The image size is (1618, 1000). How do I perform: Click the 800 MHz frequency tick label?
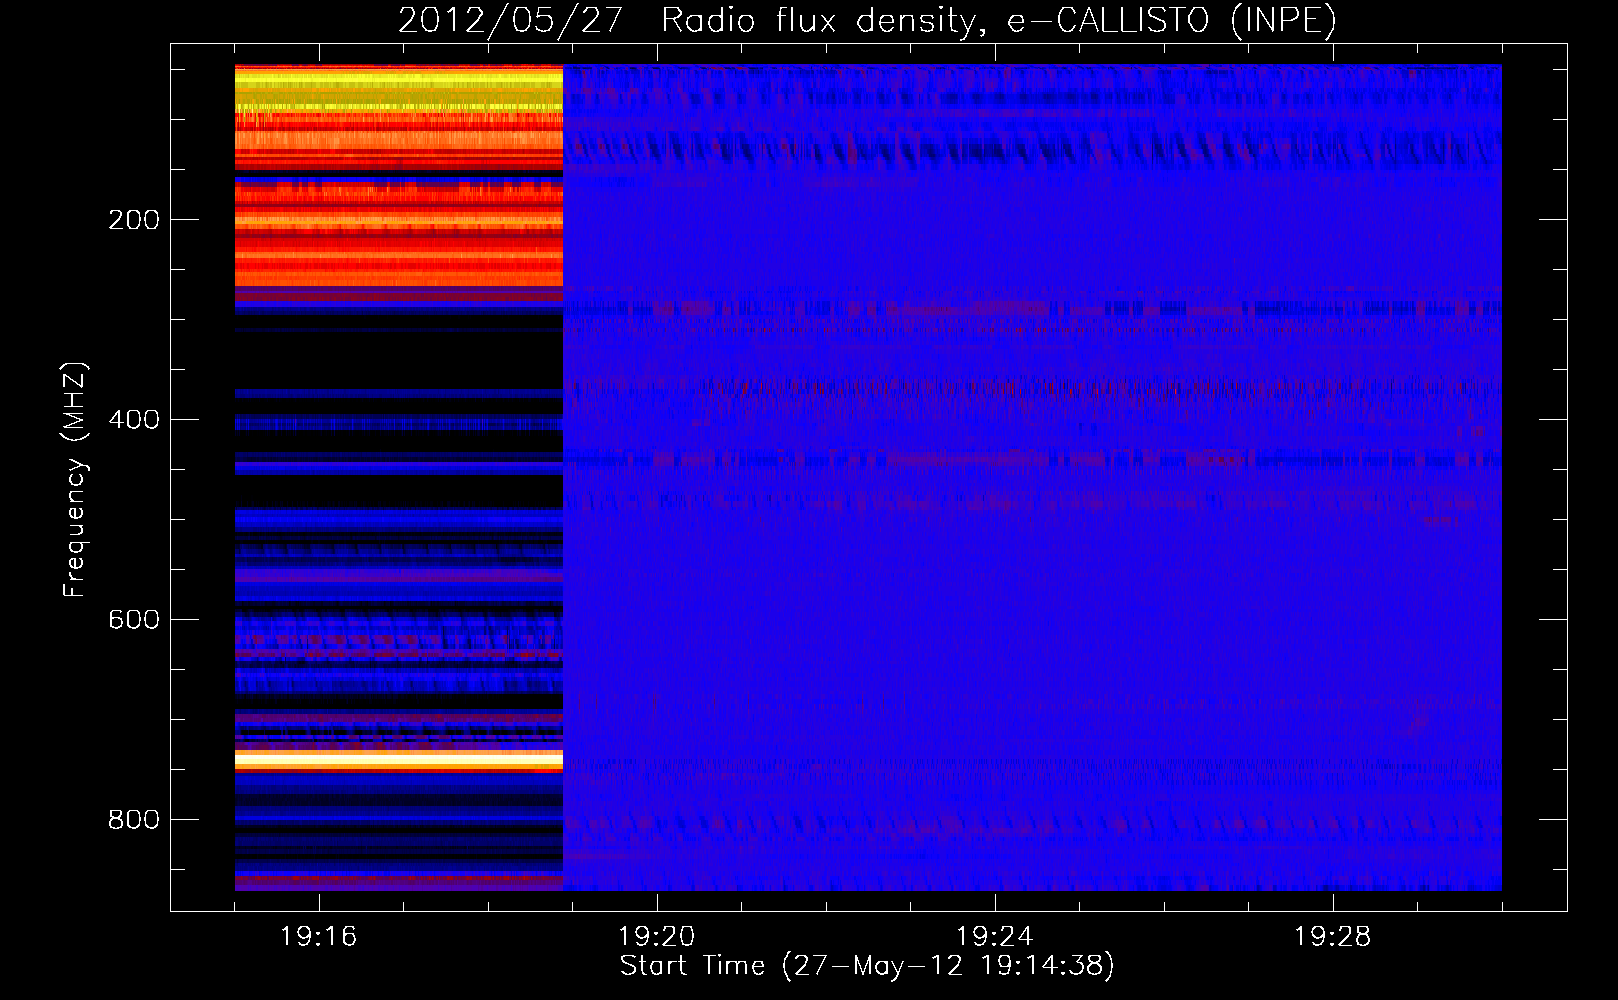134,820
